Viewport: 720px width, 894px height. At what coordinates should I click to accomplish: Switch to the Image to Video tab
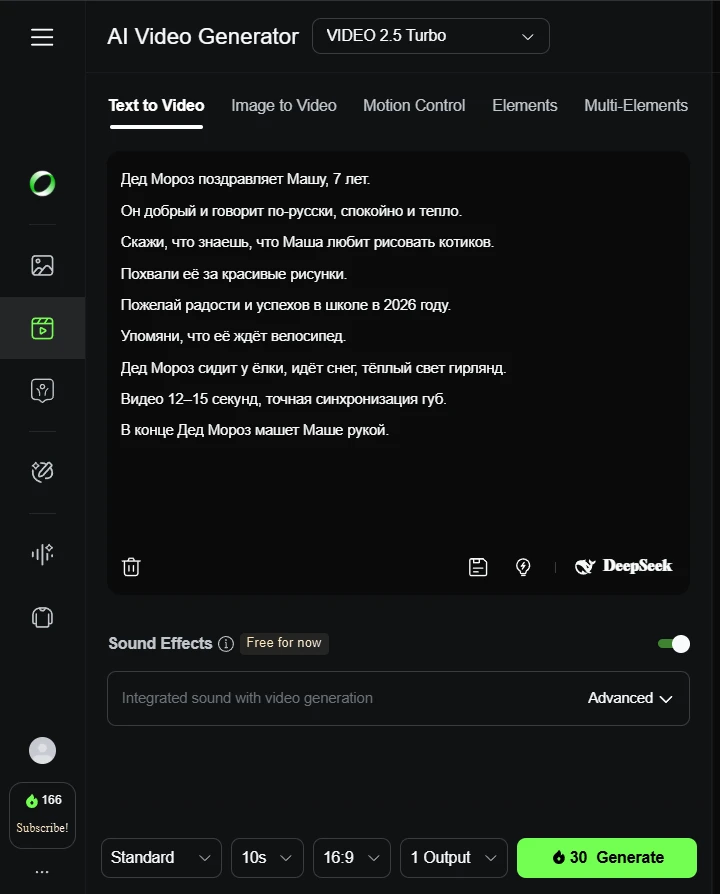coord(284,105)
